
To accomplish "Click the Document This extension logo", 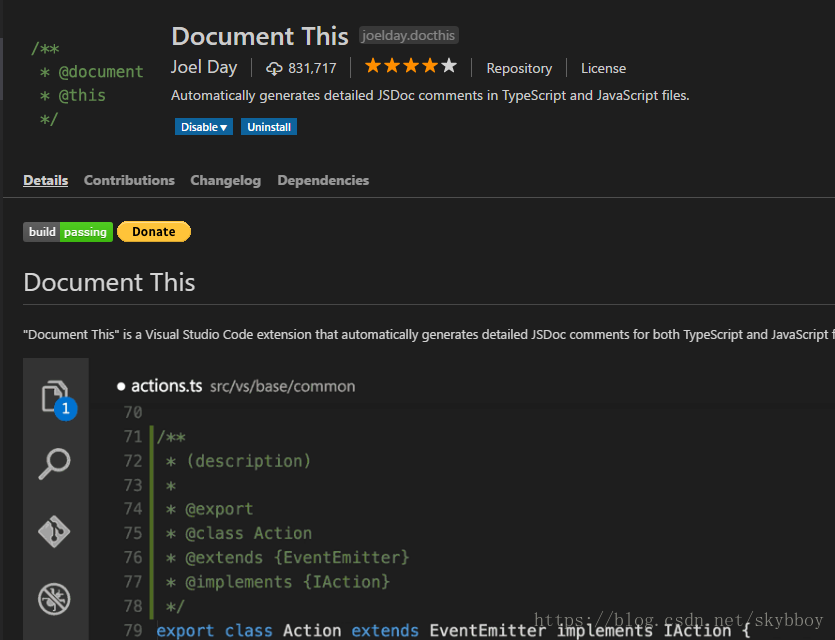I will [87, 84].
